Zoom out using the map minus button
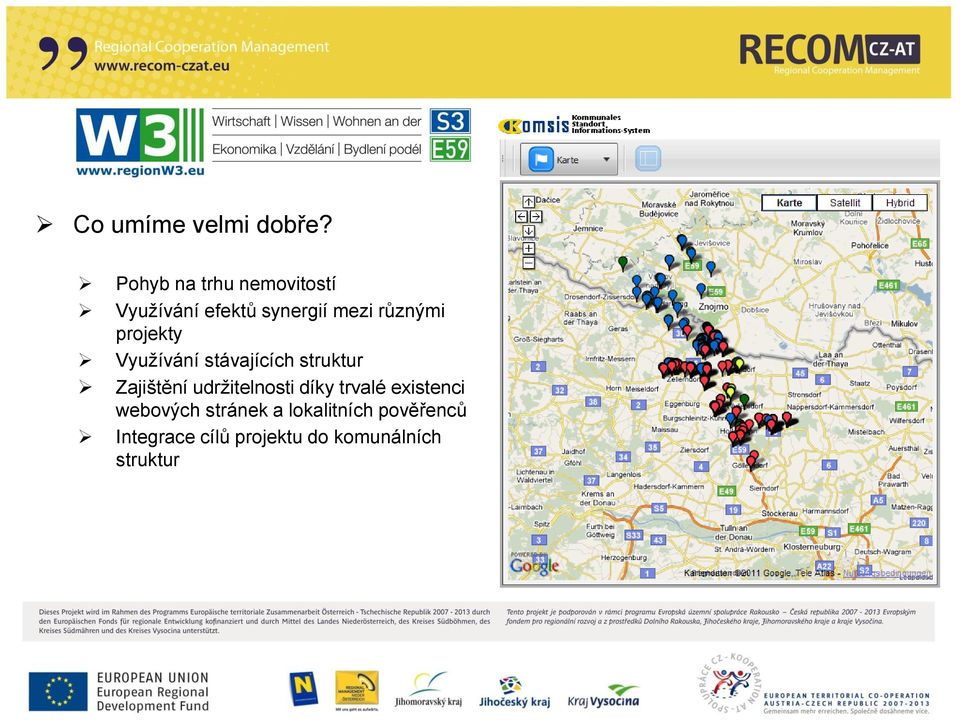This screenshot has width=960, height=720. point(528,263)
